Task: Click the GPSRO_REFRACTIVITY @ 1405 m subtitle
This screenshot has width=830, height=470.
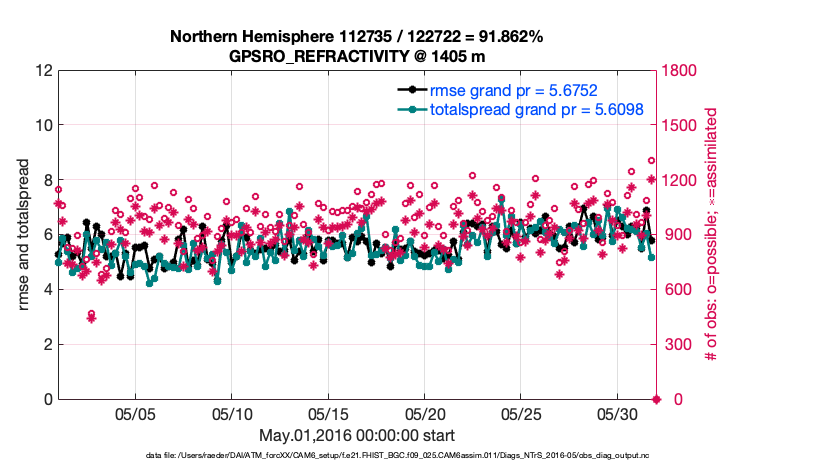Action: click(x=356, y=56)
